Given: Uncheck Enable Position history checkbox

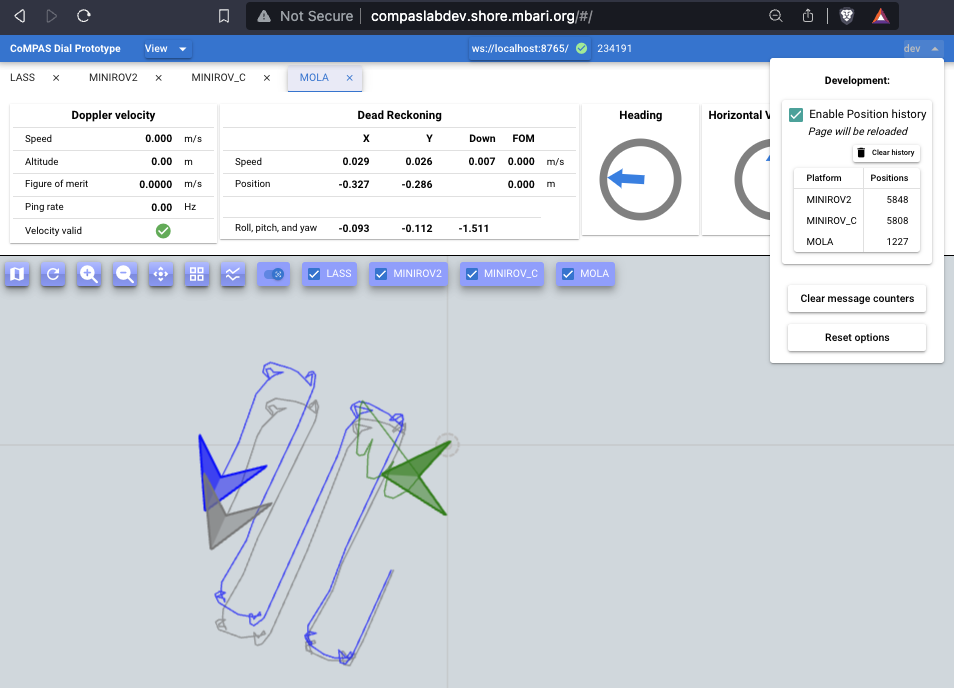Looking at the screenshot, I should [796, 115].
